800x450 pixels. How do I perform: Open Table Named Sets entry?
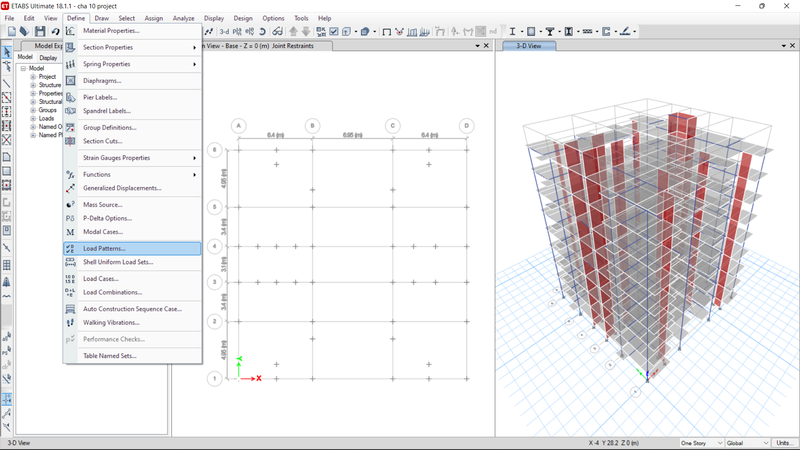click(132, 356)
